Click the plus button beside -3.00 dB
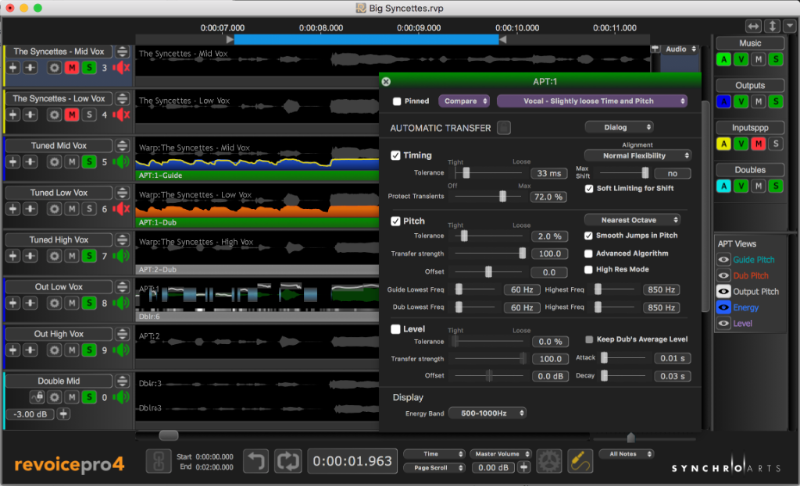Image resolution: width=800 pixels, height=486 pixels. point(63,414)
